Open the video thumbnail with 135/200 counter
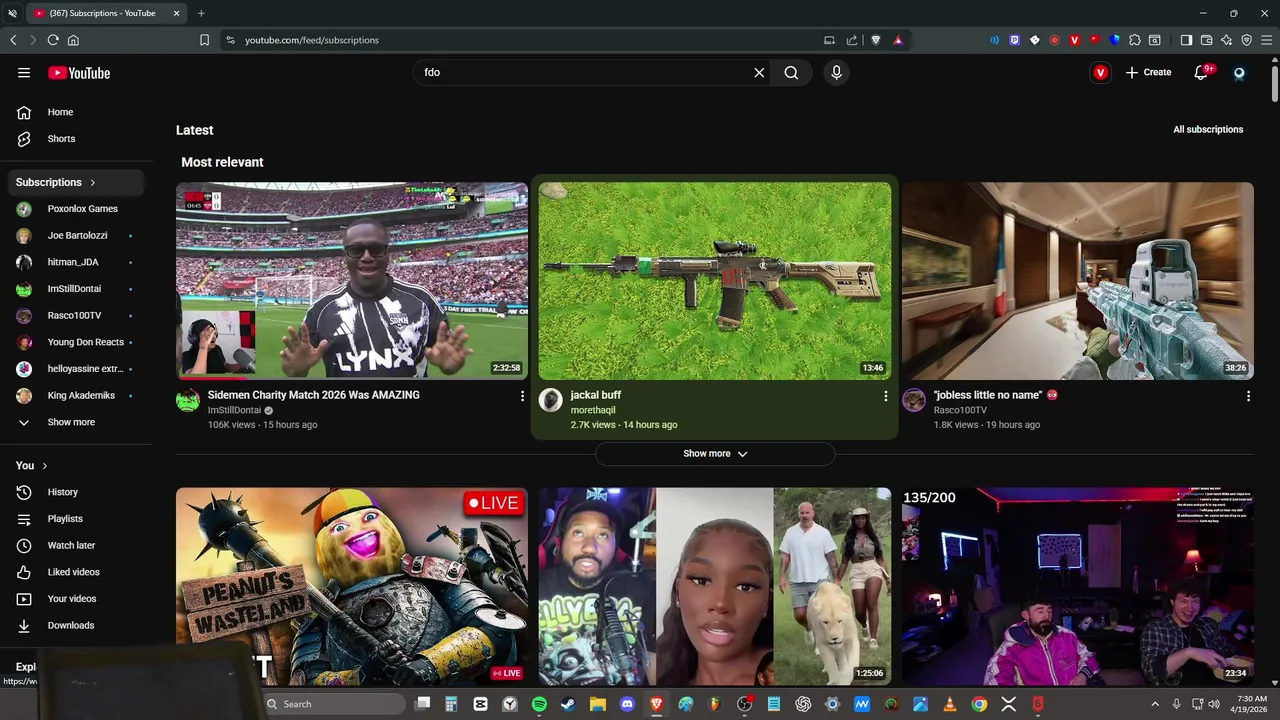 [x=1077, y=586]
